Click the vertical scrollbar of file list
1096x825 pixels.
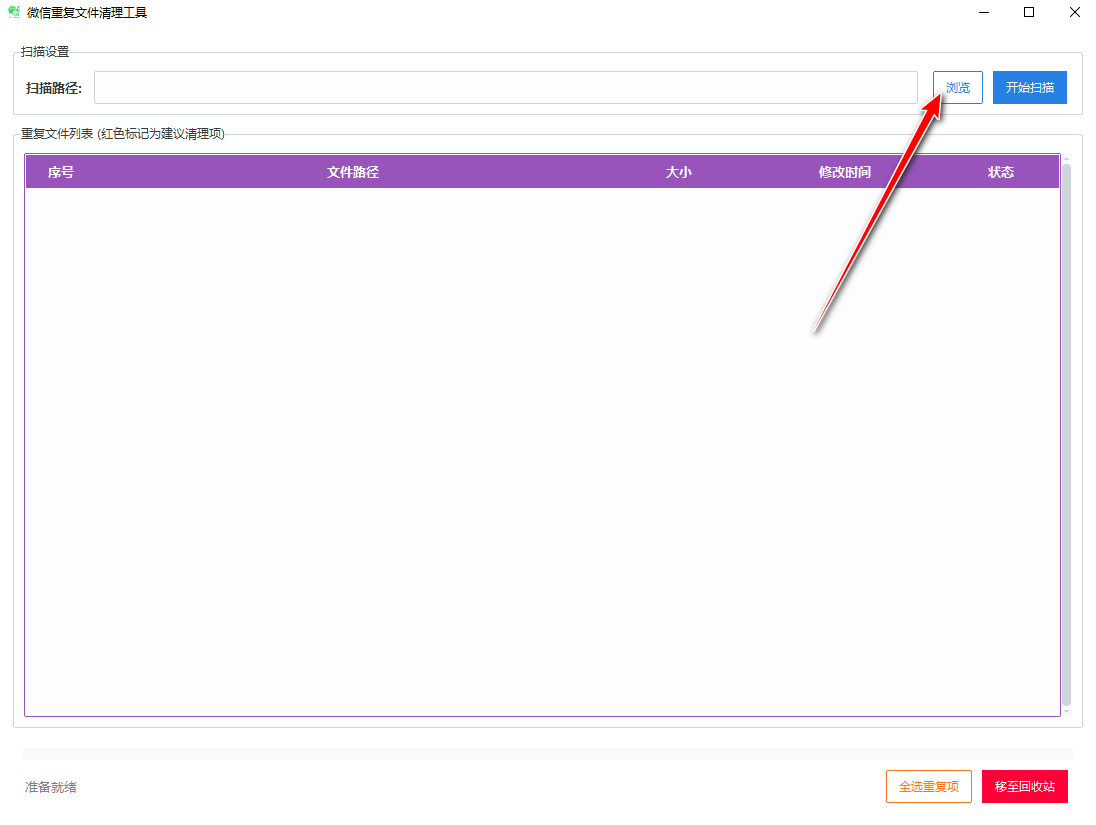pos(1067,435)
